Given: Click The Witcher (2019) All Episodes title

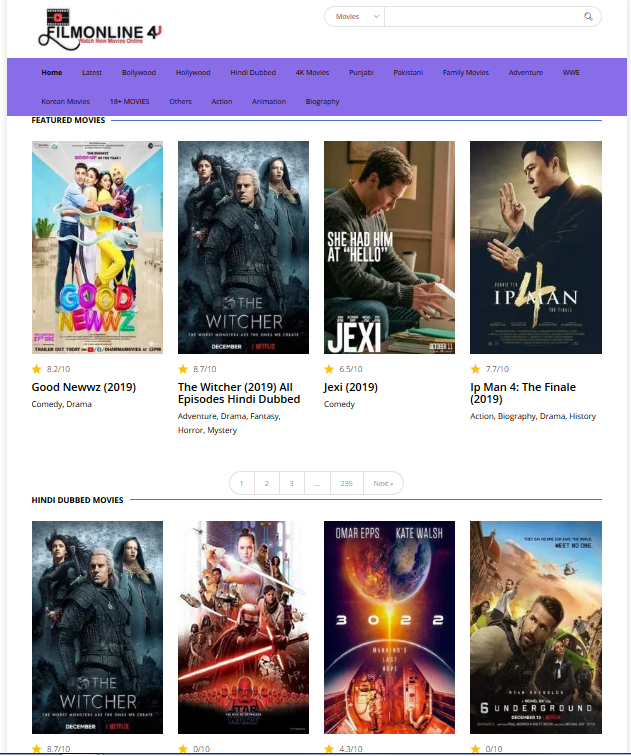Looking at the screenshot, I should (239, 393).
